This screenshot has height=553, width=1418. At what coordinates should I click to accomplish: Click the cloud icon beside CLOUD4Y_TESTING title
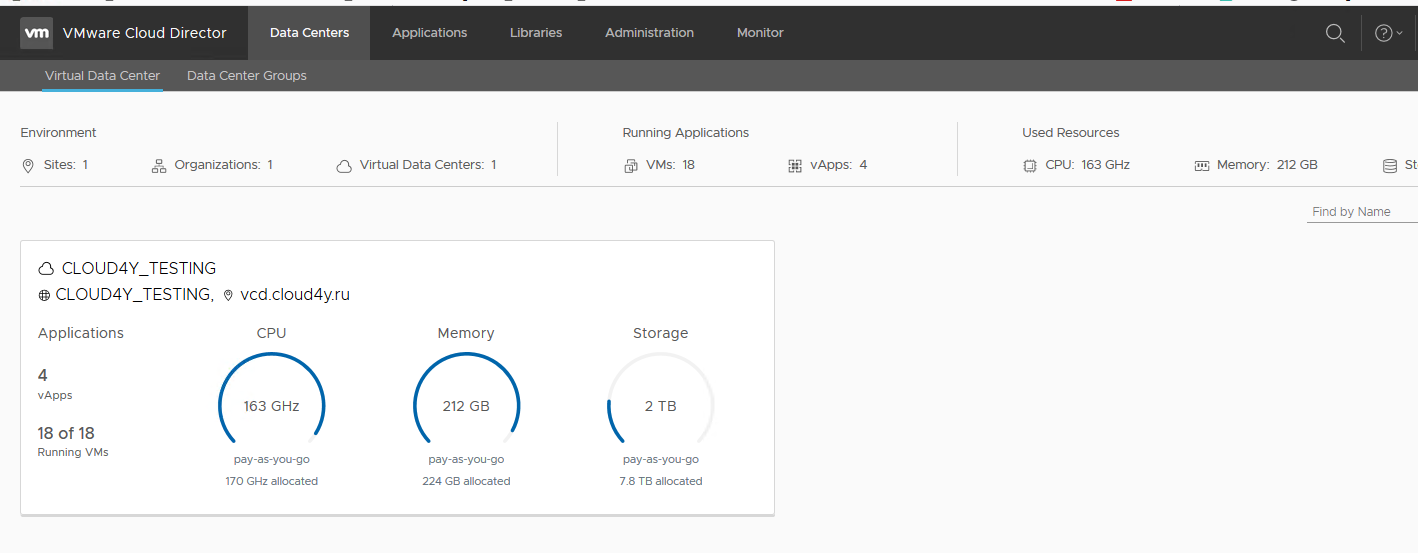pyautogui.click(x=46, y=269)
